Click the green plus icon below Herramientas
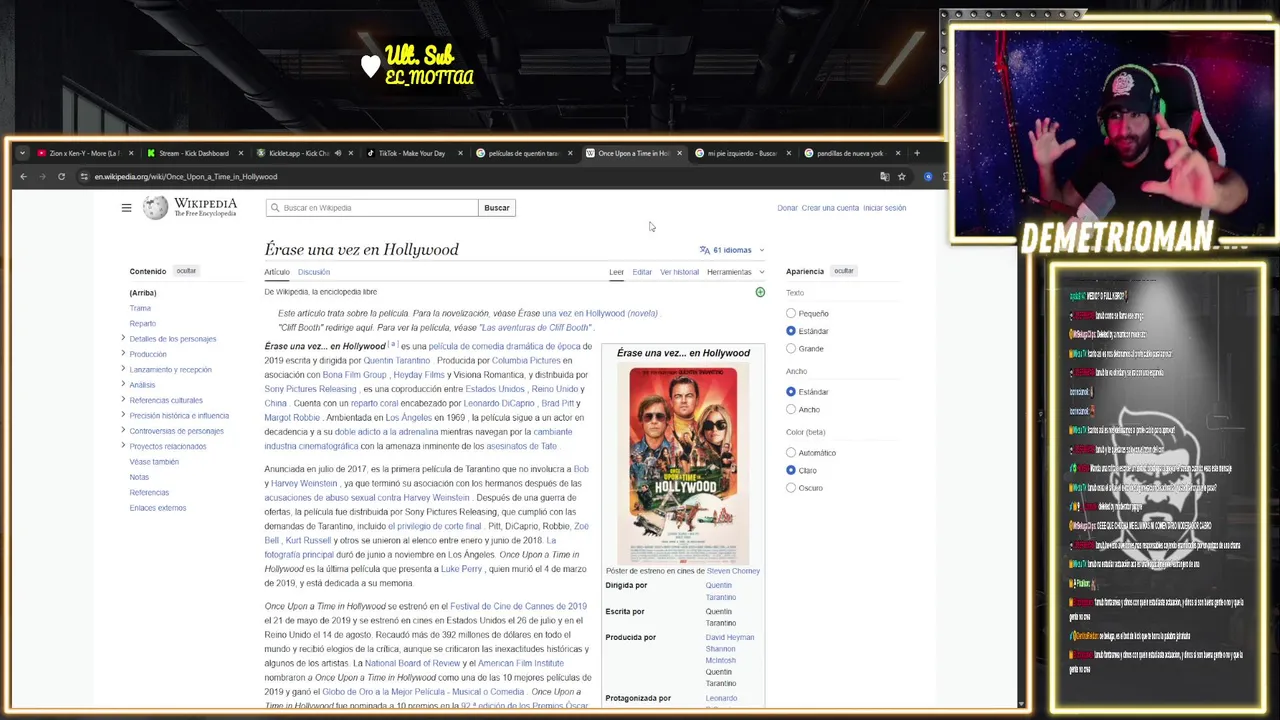The width and height of the screenshot is (1280, 720). [x=760, y=292]
